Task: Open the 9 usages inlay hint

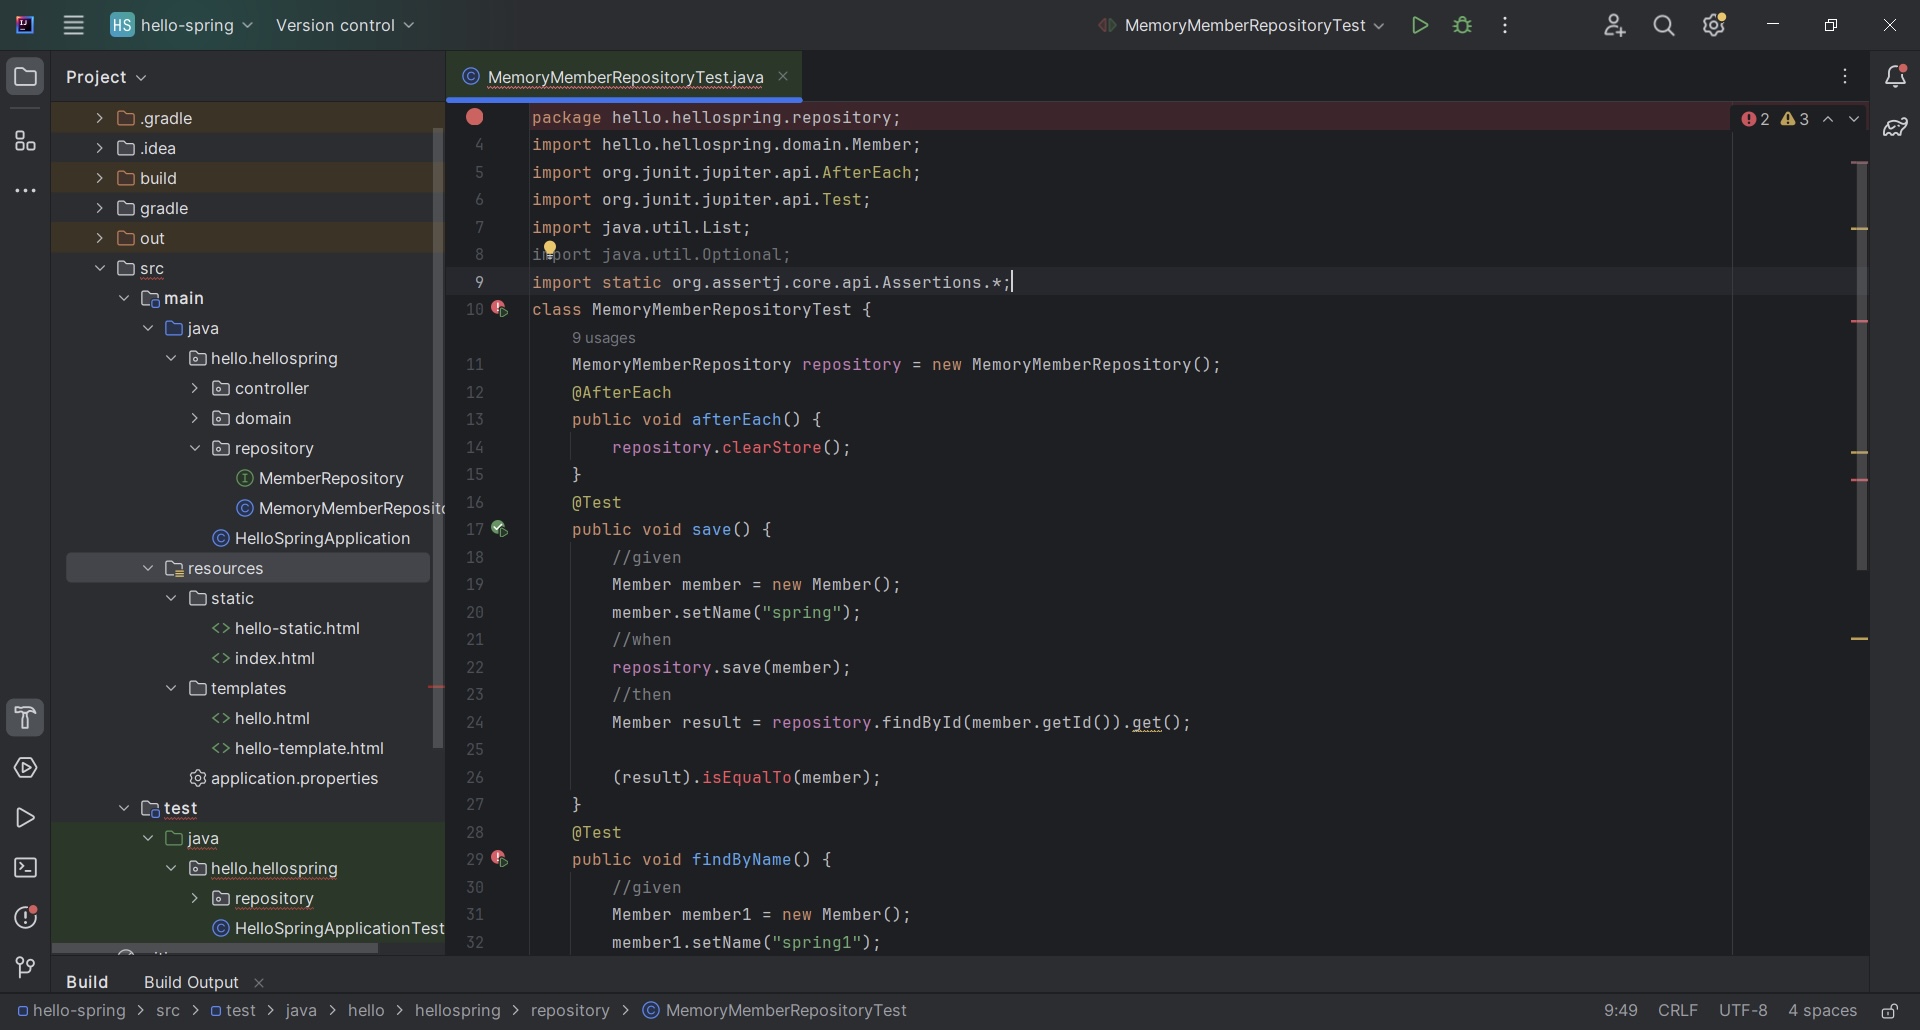Action: click(604, 338)
